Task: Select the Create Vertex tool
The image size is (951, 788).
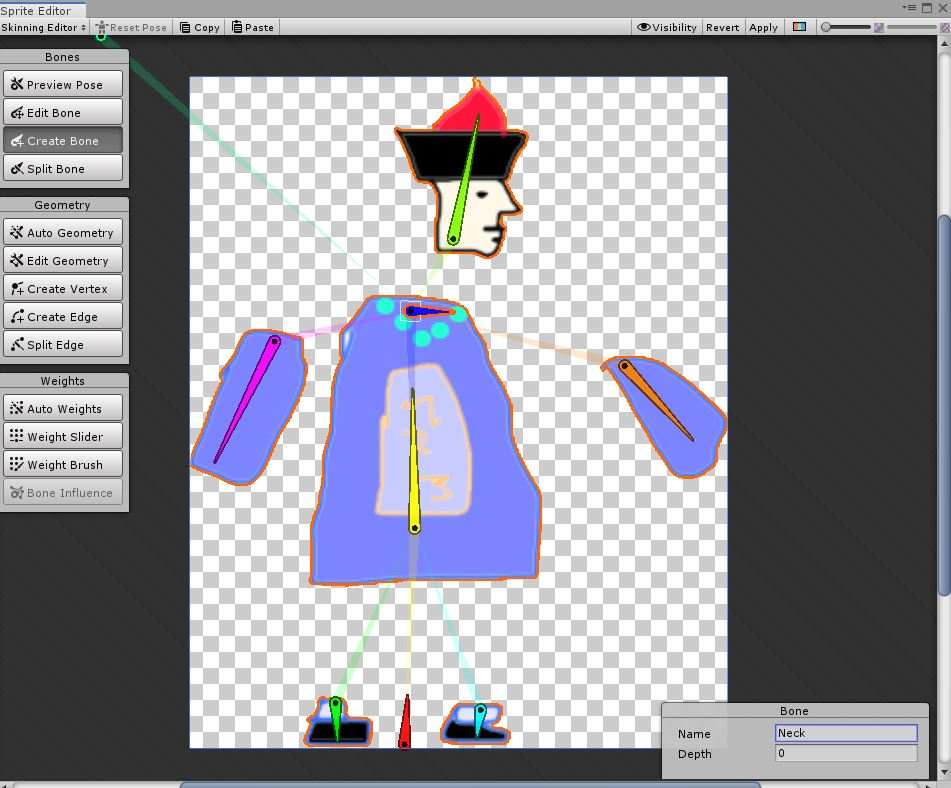Action: 62,288
